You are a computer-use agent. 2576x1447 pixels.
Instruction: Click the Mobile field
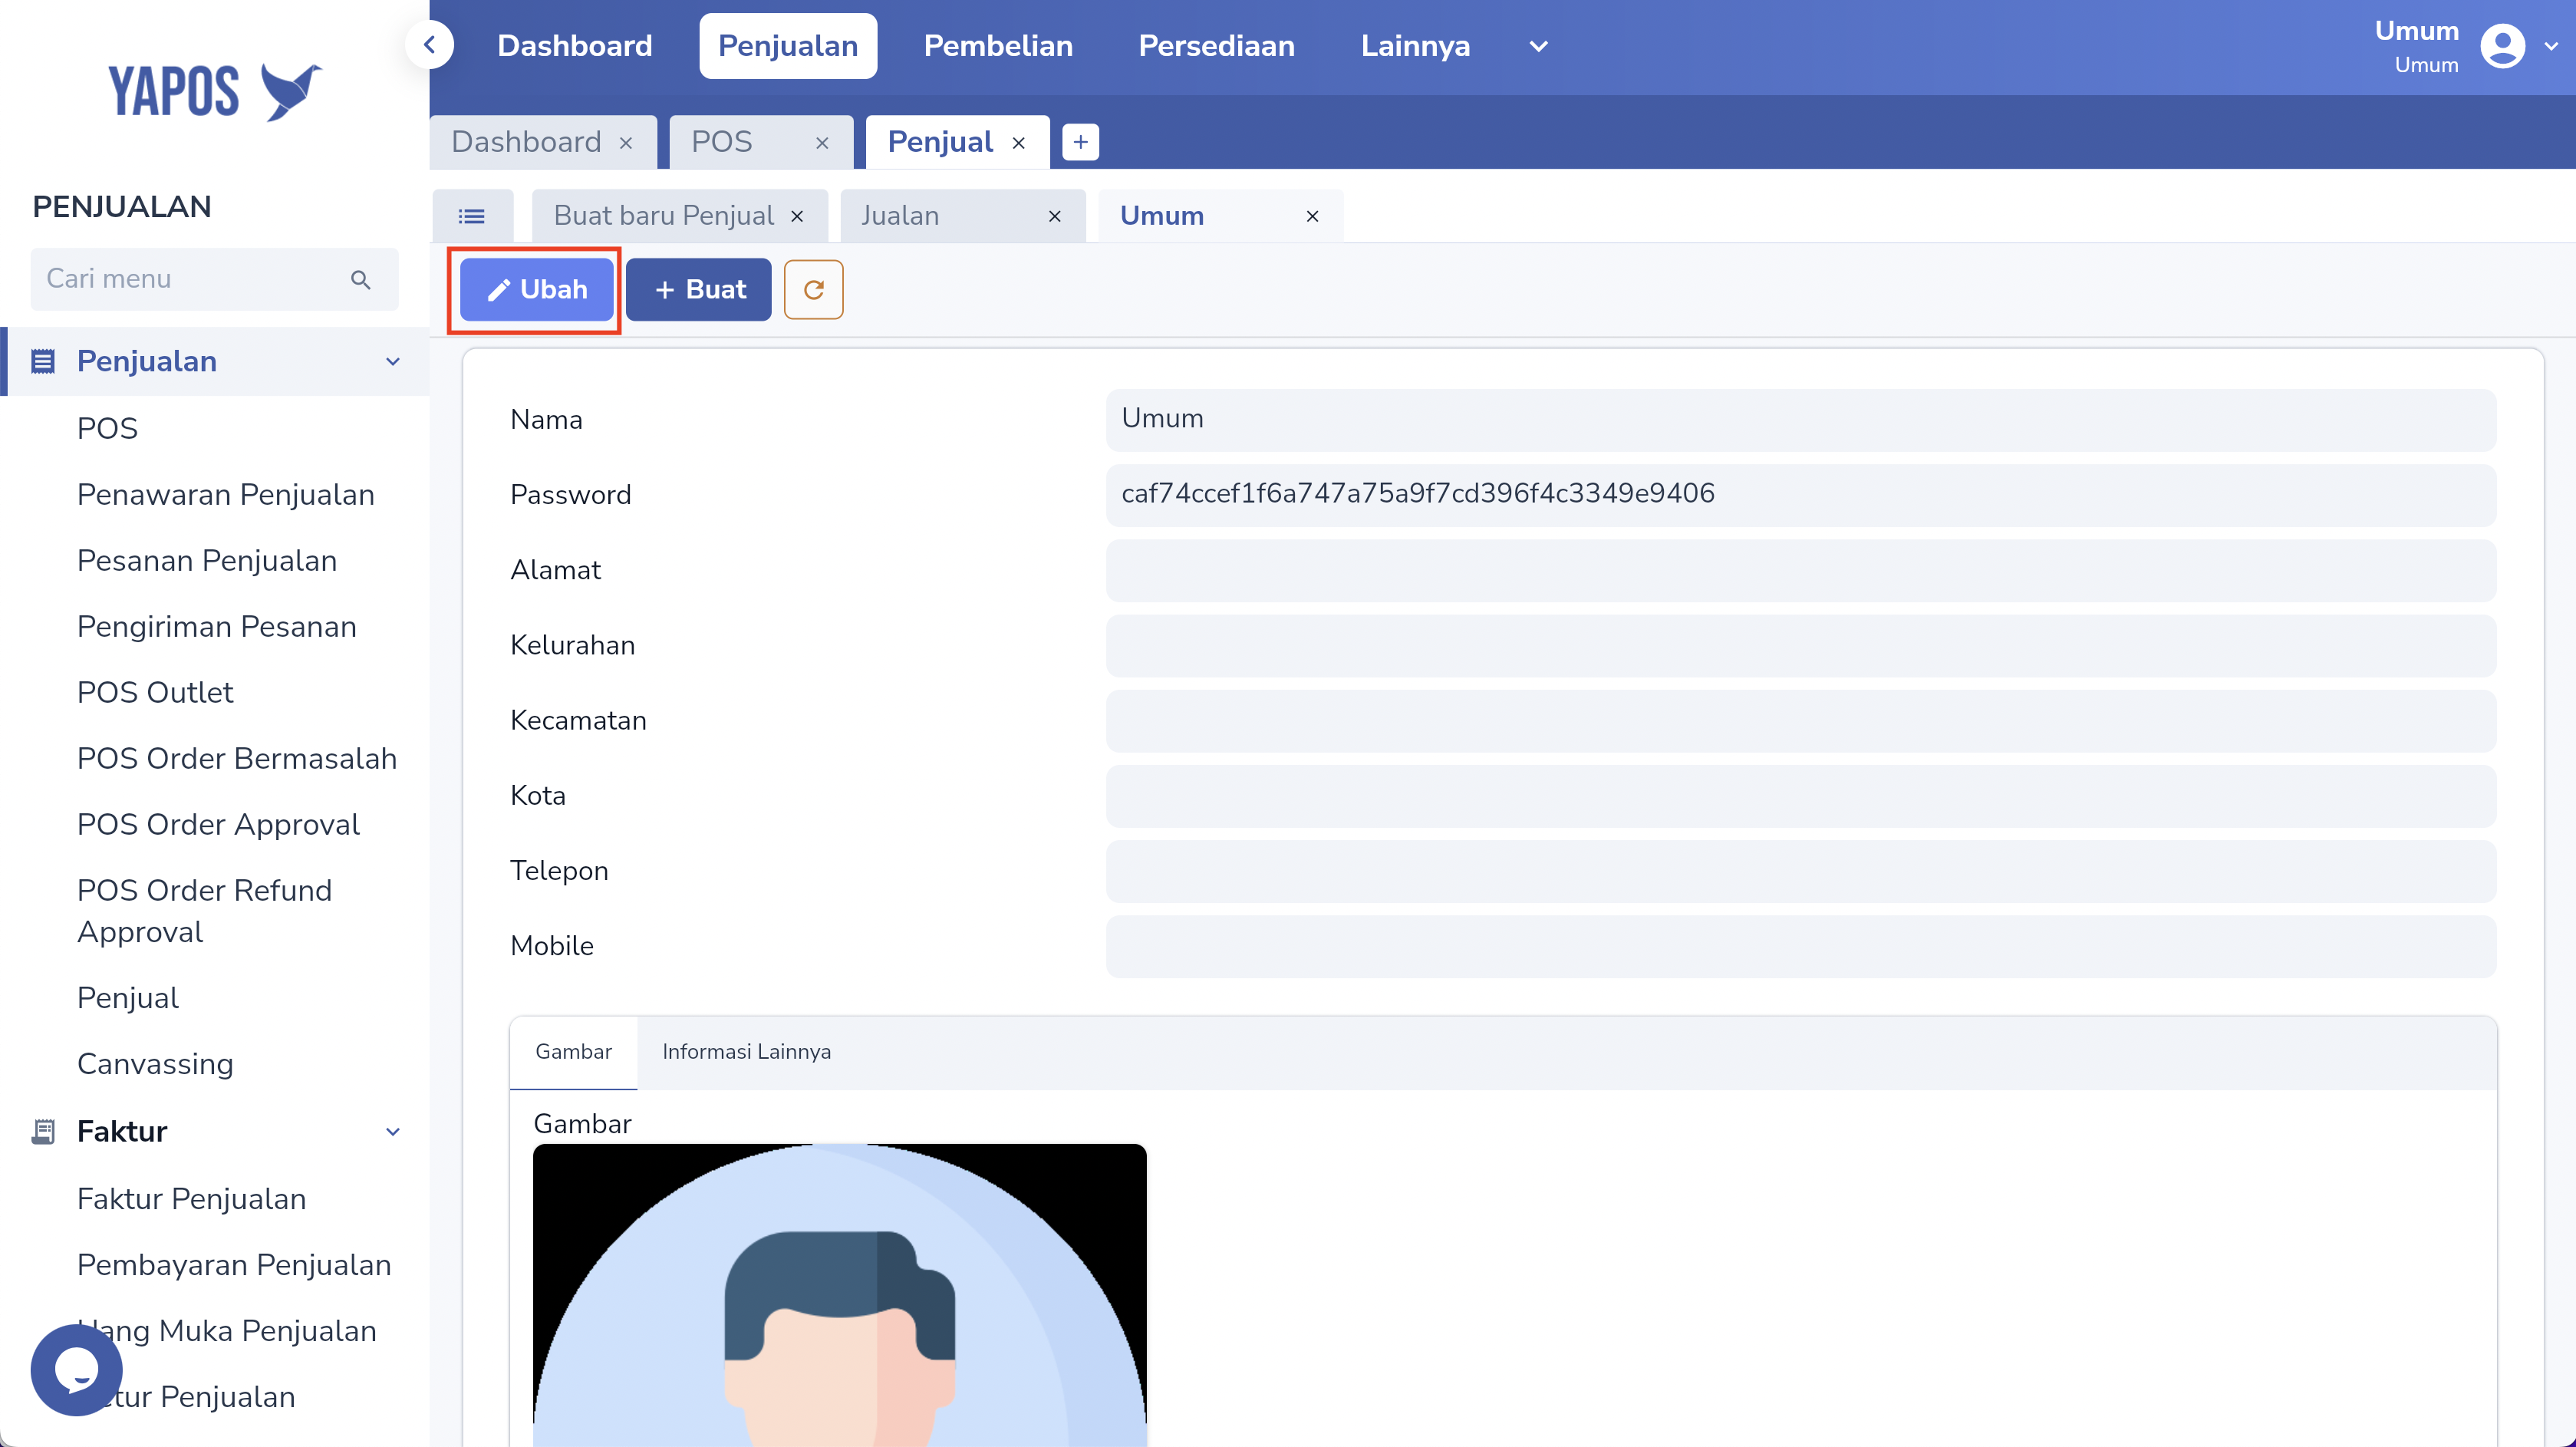[1800, 946]
